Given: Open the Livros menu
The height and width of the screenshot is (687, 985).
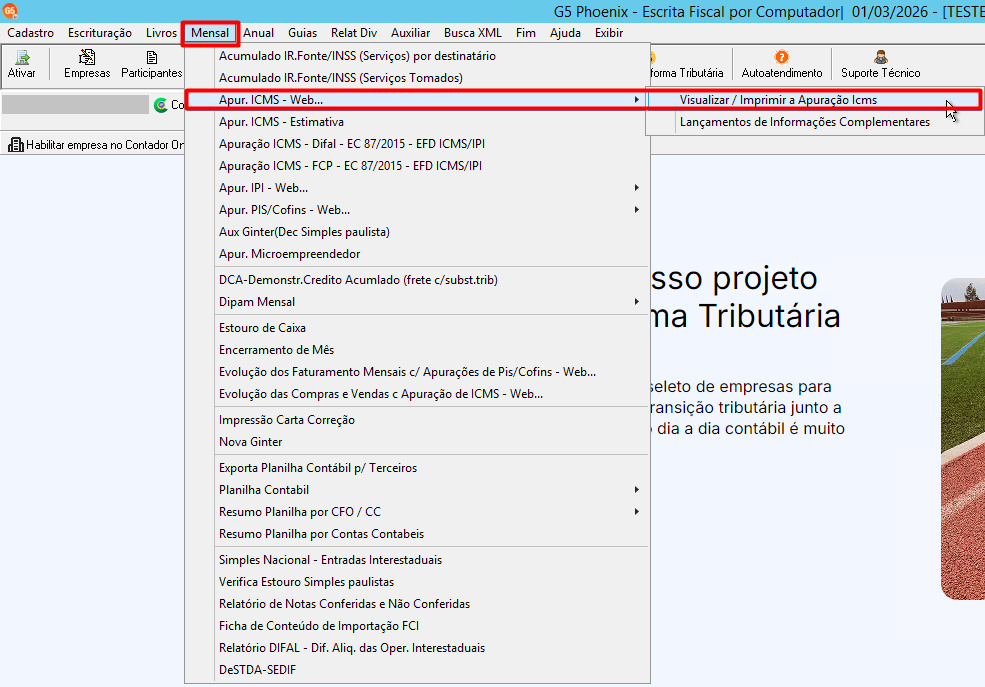Looking at the screenshot, I should [161, 33].
